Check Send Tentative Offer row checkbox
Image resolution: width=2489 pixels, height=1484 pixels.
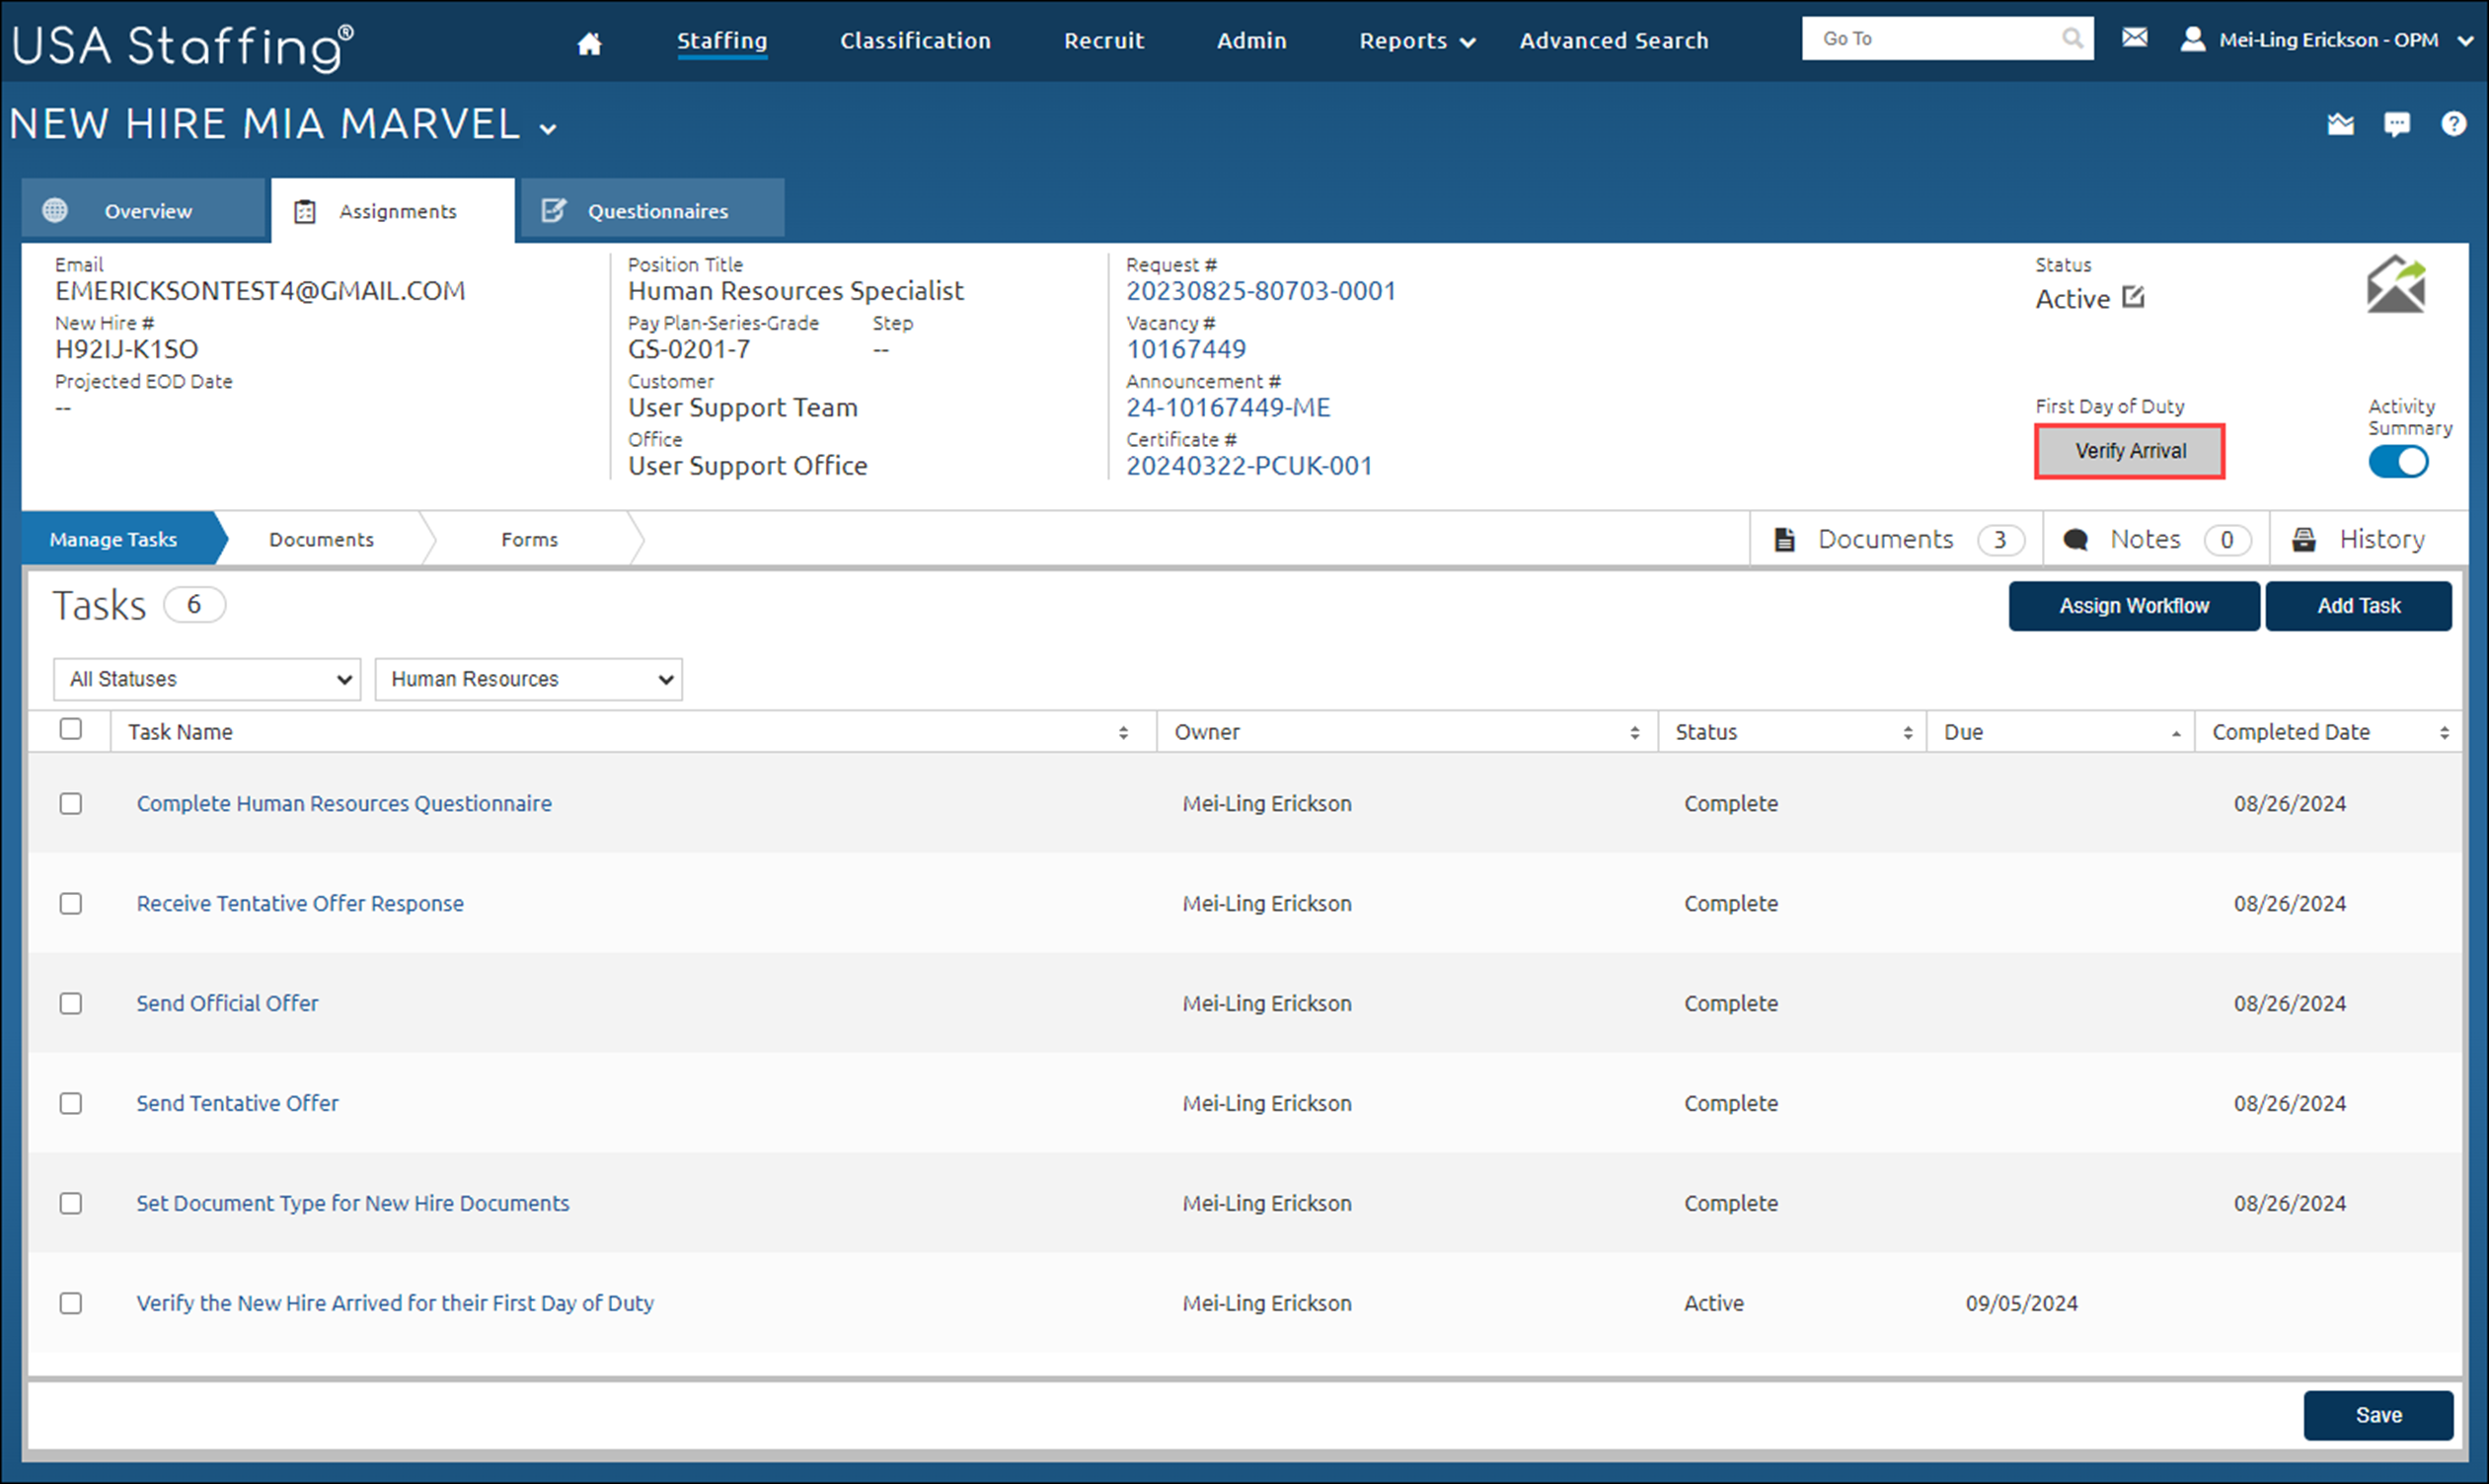coord(70,1104)
